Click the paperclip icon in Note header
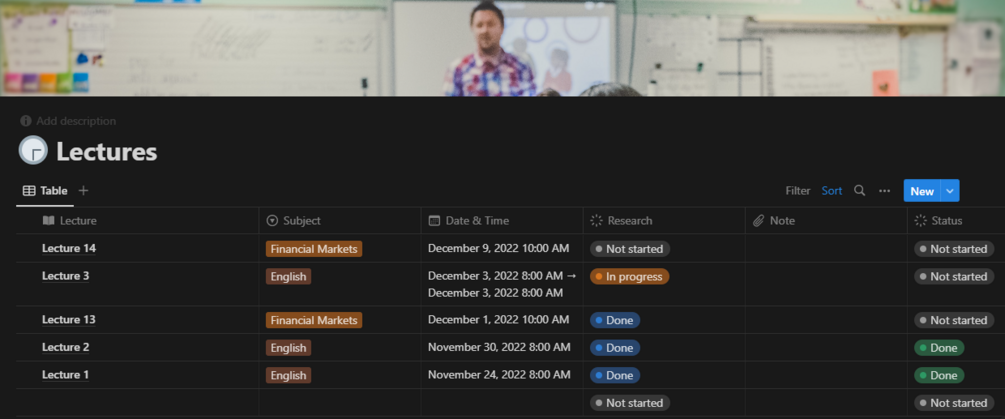The image size is (1005, 419). click(x=759, y=221)
